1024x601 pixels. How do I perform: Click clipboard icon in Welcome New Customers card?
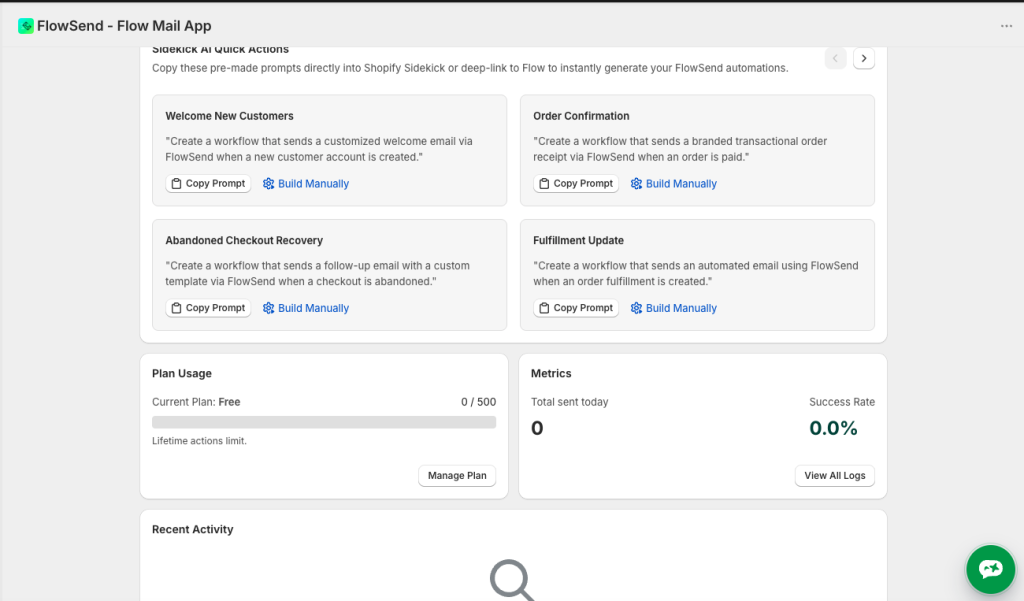pos(176,184)
